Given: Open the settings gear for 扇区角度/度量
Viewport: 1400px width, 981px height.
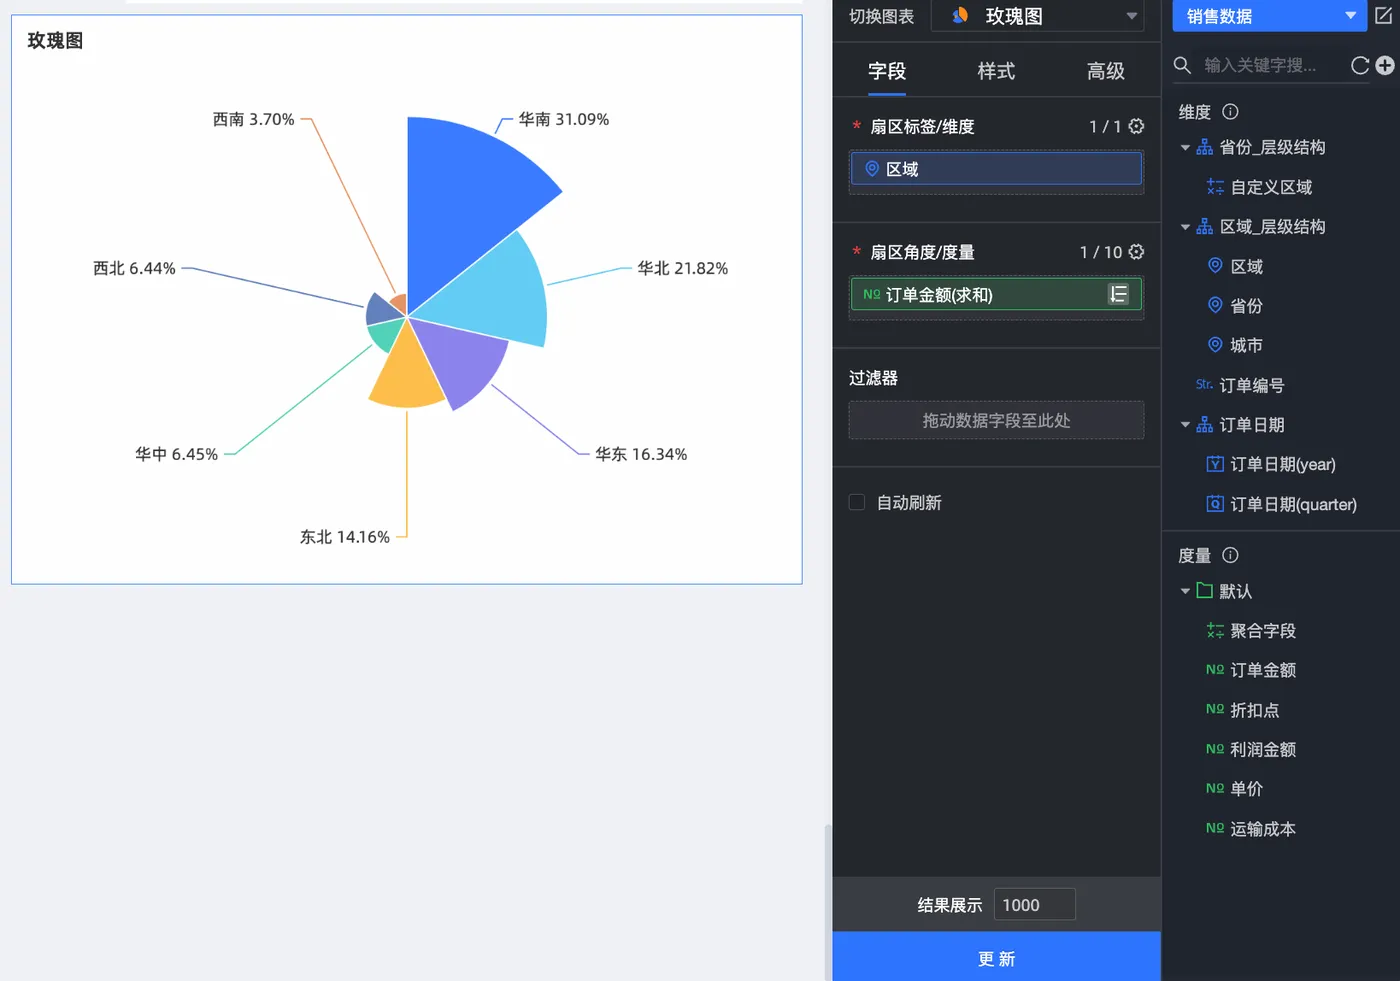Looking at the screenshot, I should 1136,252.
